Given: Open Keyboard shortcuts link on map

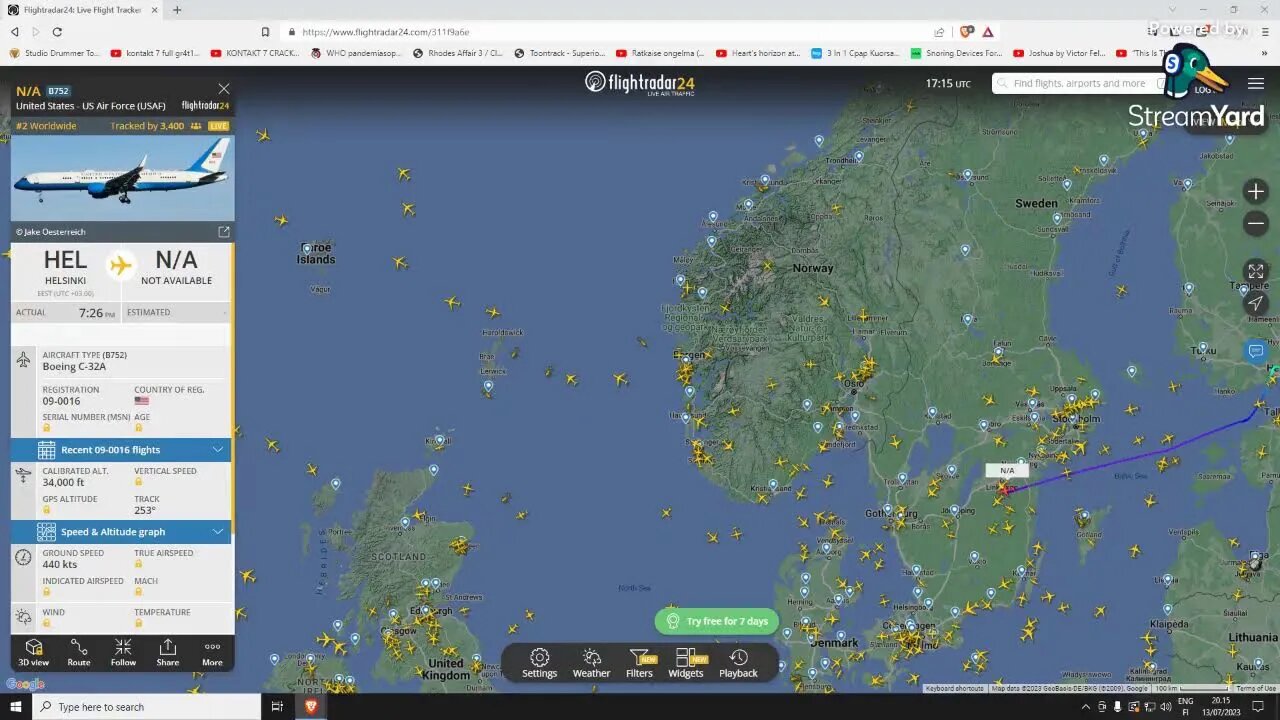Looking at the screenshot, I should [x=954, y=689].
